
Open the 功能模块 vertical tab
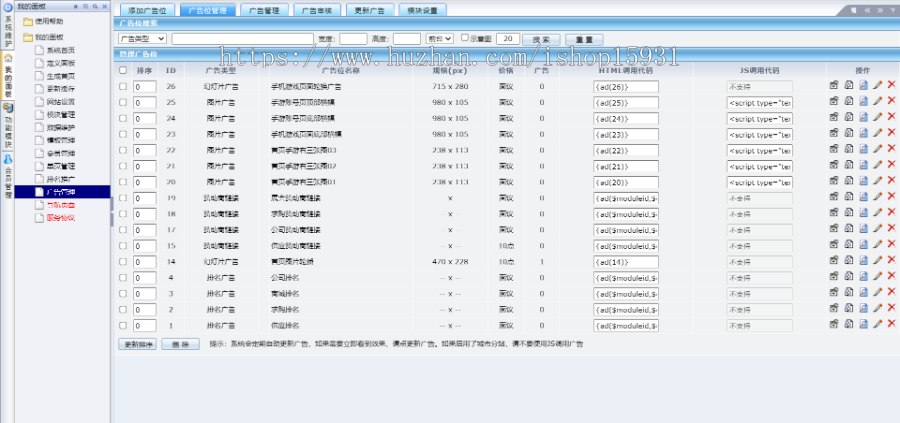7,127
